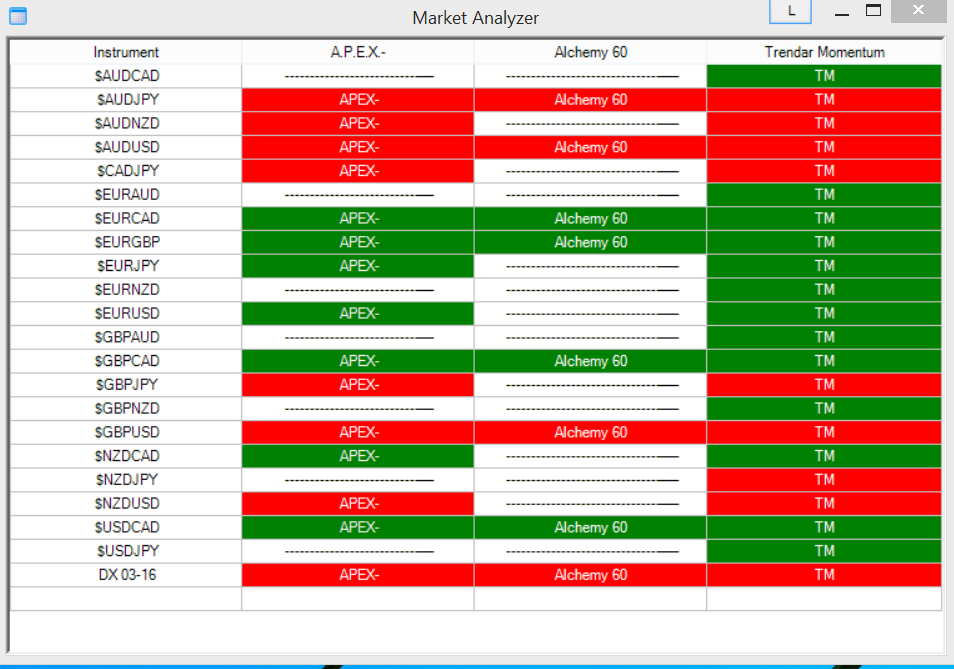The height and width of the screenshot is (669, 954).
Task: Click red TM cell for $NZDJPY
Action: click(824, 480)
